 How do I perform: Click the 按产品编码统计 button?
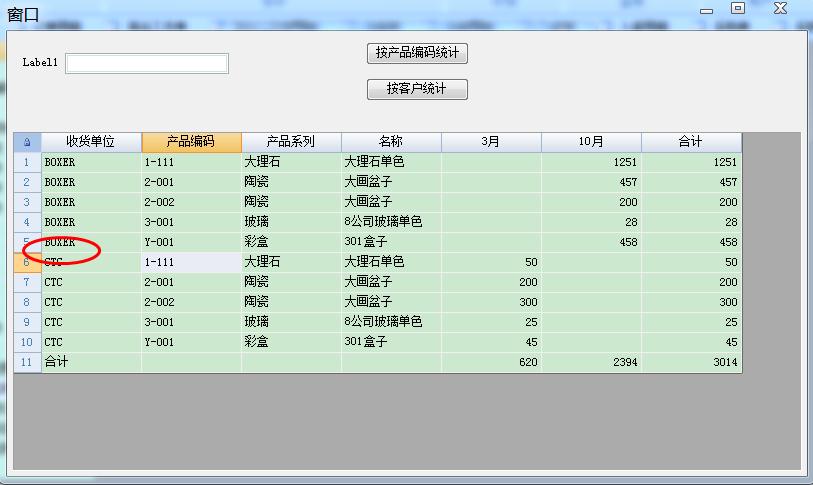417,53
